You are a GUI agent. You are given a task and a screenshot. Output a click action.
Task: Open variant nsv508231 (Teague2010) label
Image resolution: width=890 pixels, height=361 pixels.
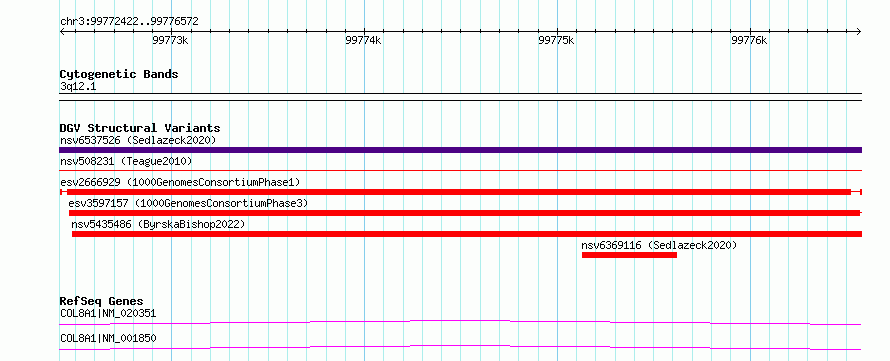coord(126,162)
